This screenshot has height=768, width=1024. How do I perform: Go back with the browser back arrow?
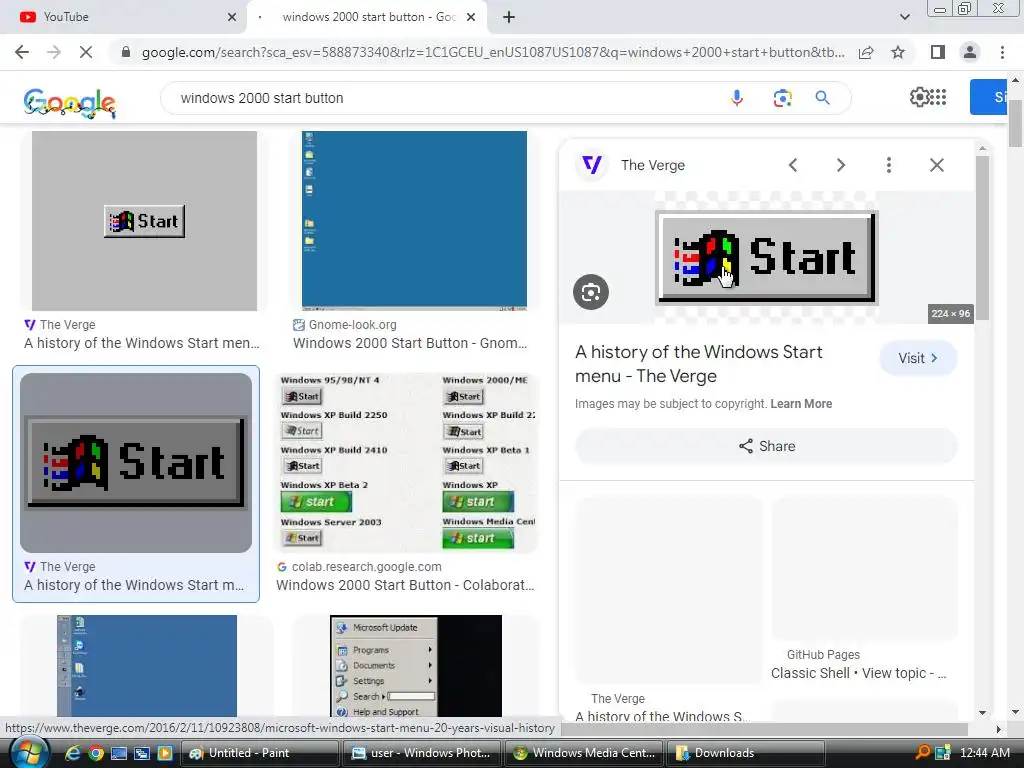point(22,52)
